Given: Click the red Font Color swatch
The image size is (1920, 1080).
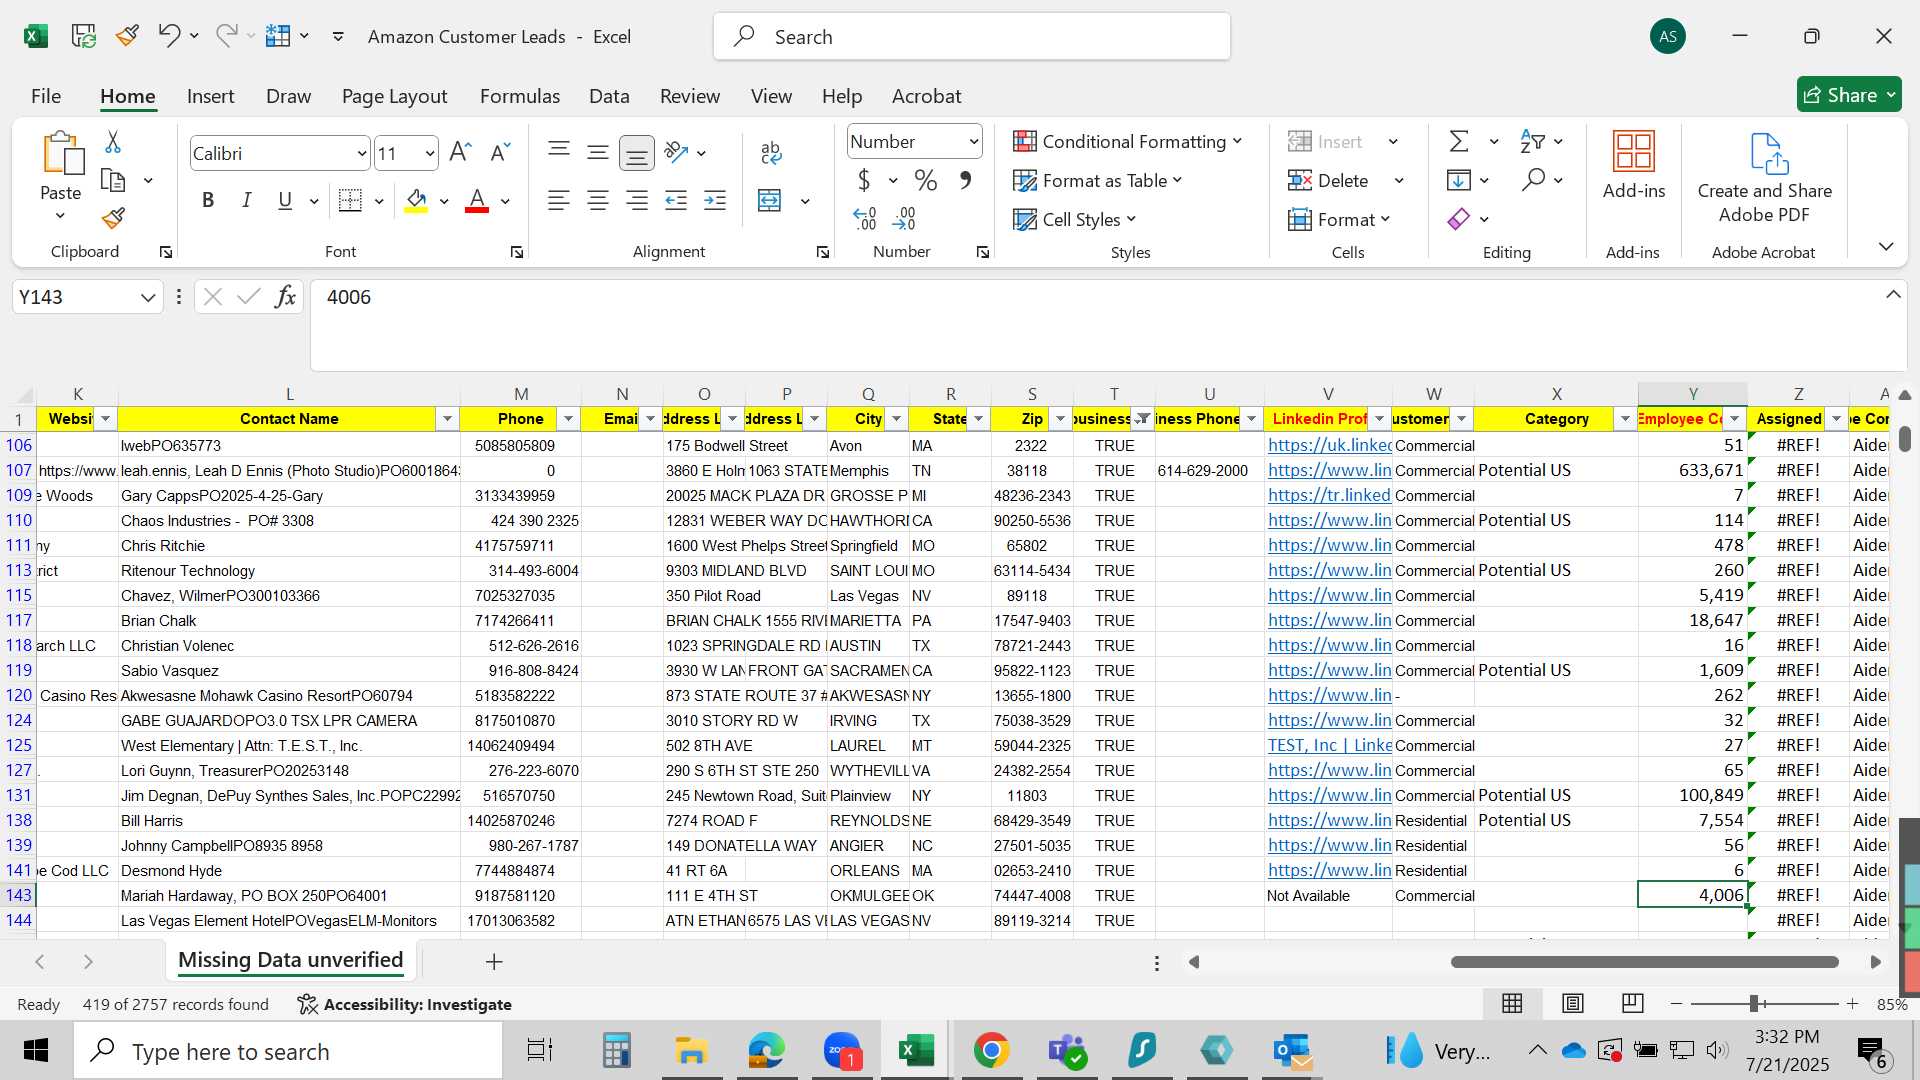Looking at the screenshot, I should tap(477, 200).
